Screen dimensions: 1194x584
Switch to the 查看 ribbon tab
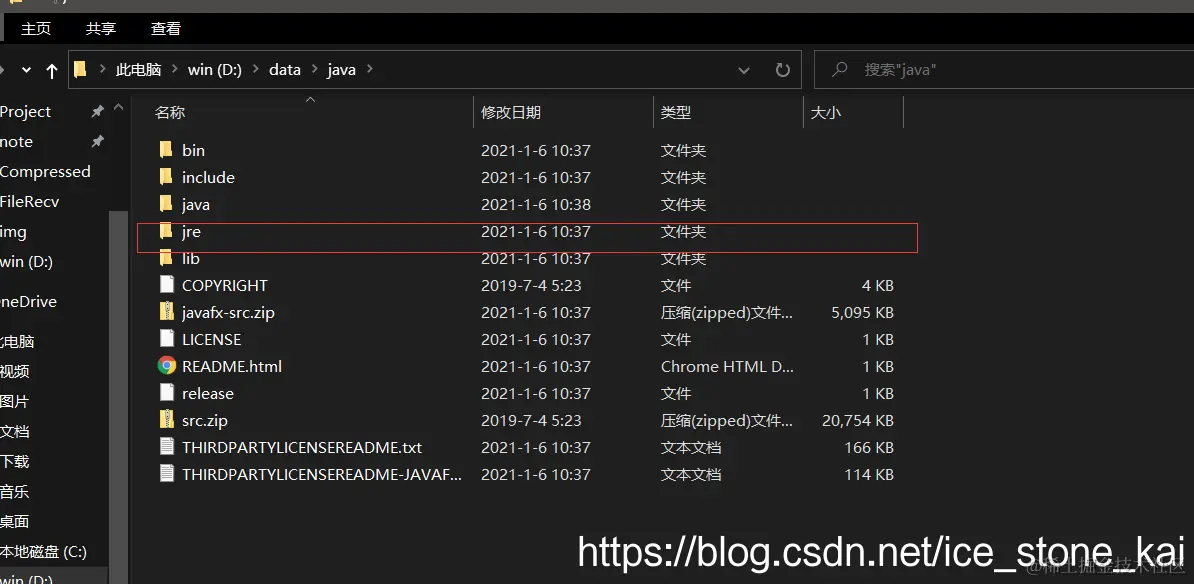(x=165, y=28)
